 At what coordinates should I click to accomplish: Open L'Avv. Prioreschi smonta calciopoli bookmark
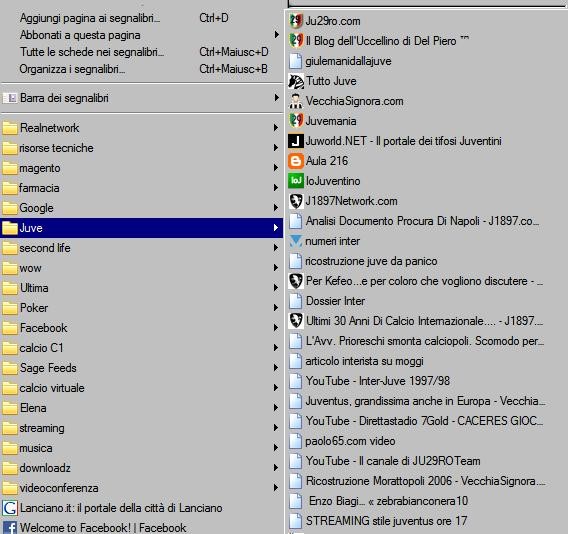tap(426, 341)
